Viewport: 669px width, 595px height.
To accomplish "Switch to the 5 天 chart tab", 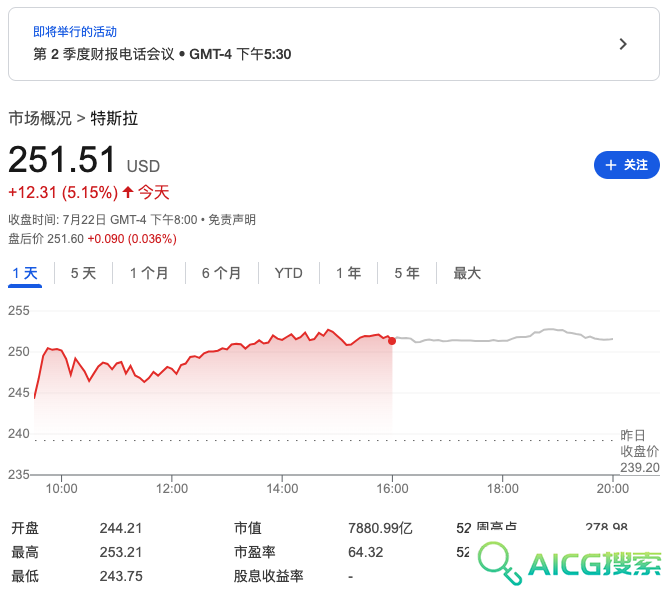I will [x=83, y=273].
